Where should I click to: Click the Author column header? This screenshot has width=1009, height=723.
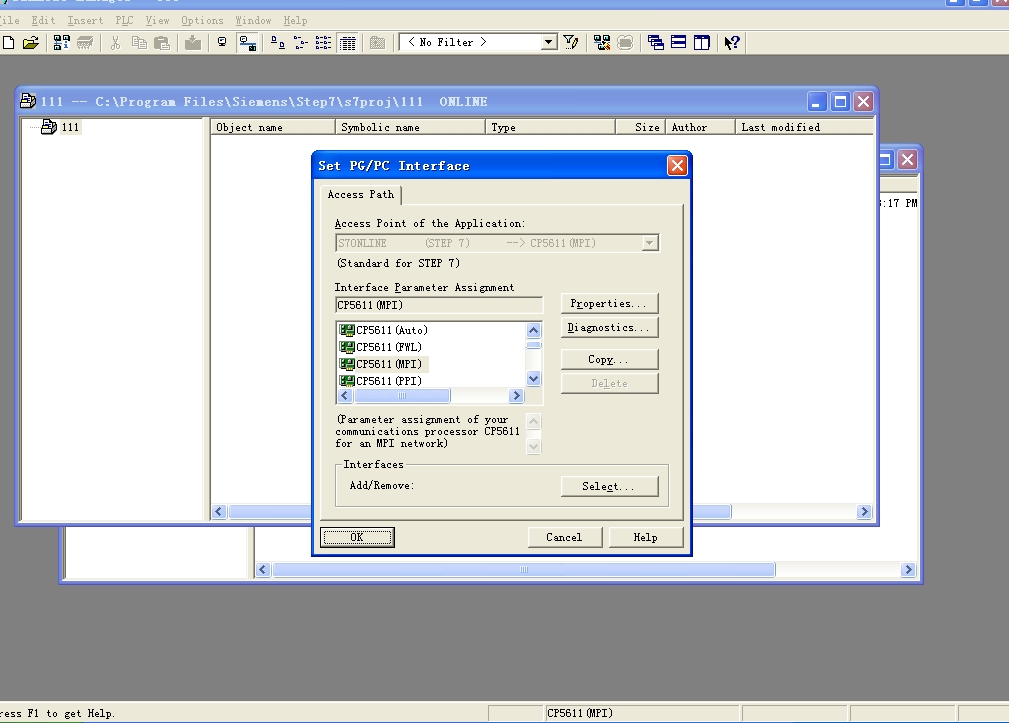pos(700,127)
